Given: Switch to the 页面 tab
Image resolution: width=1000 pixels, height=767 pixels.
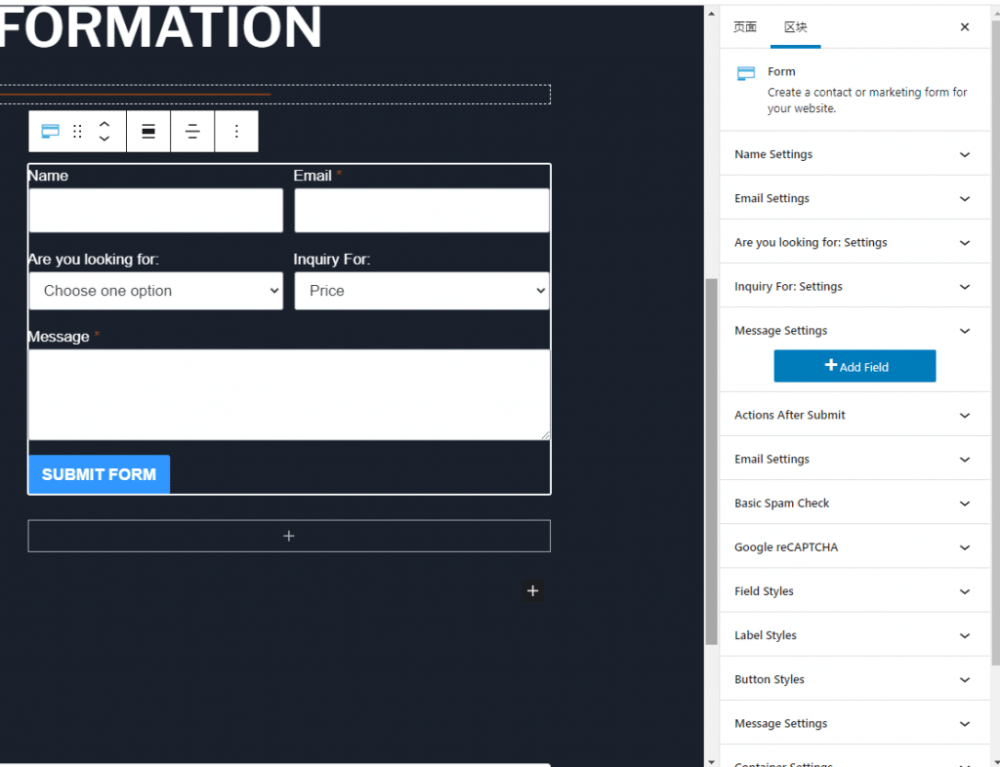Looking at the screenshot, I should 745,28.
